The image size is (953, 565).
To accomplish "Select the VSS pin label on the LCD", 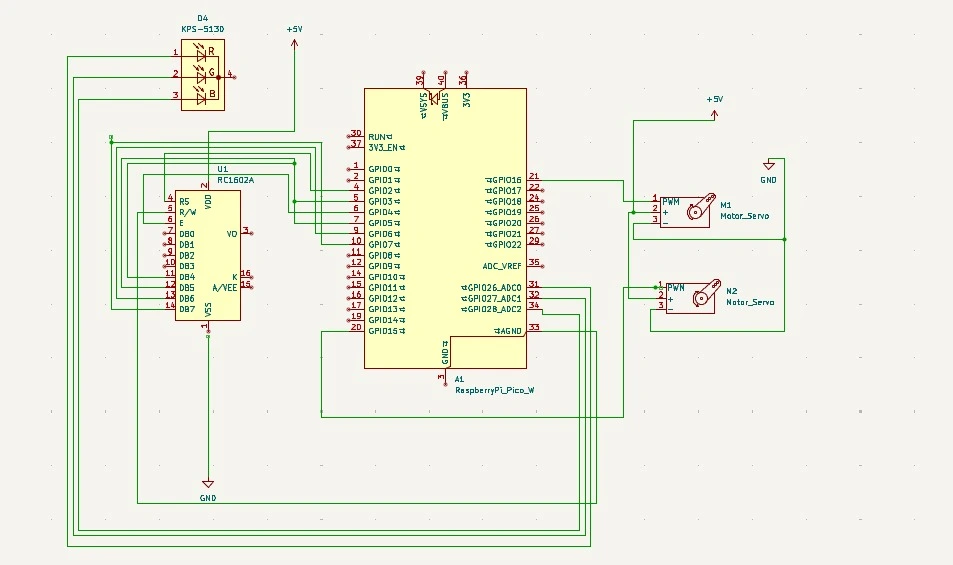I will click(x=208, y=310).
